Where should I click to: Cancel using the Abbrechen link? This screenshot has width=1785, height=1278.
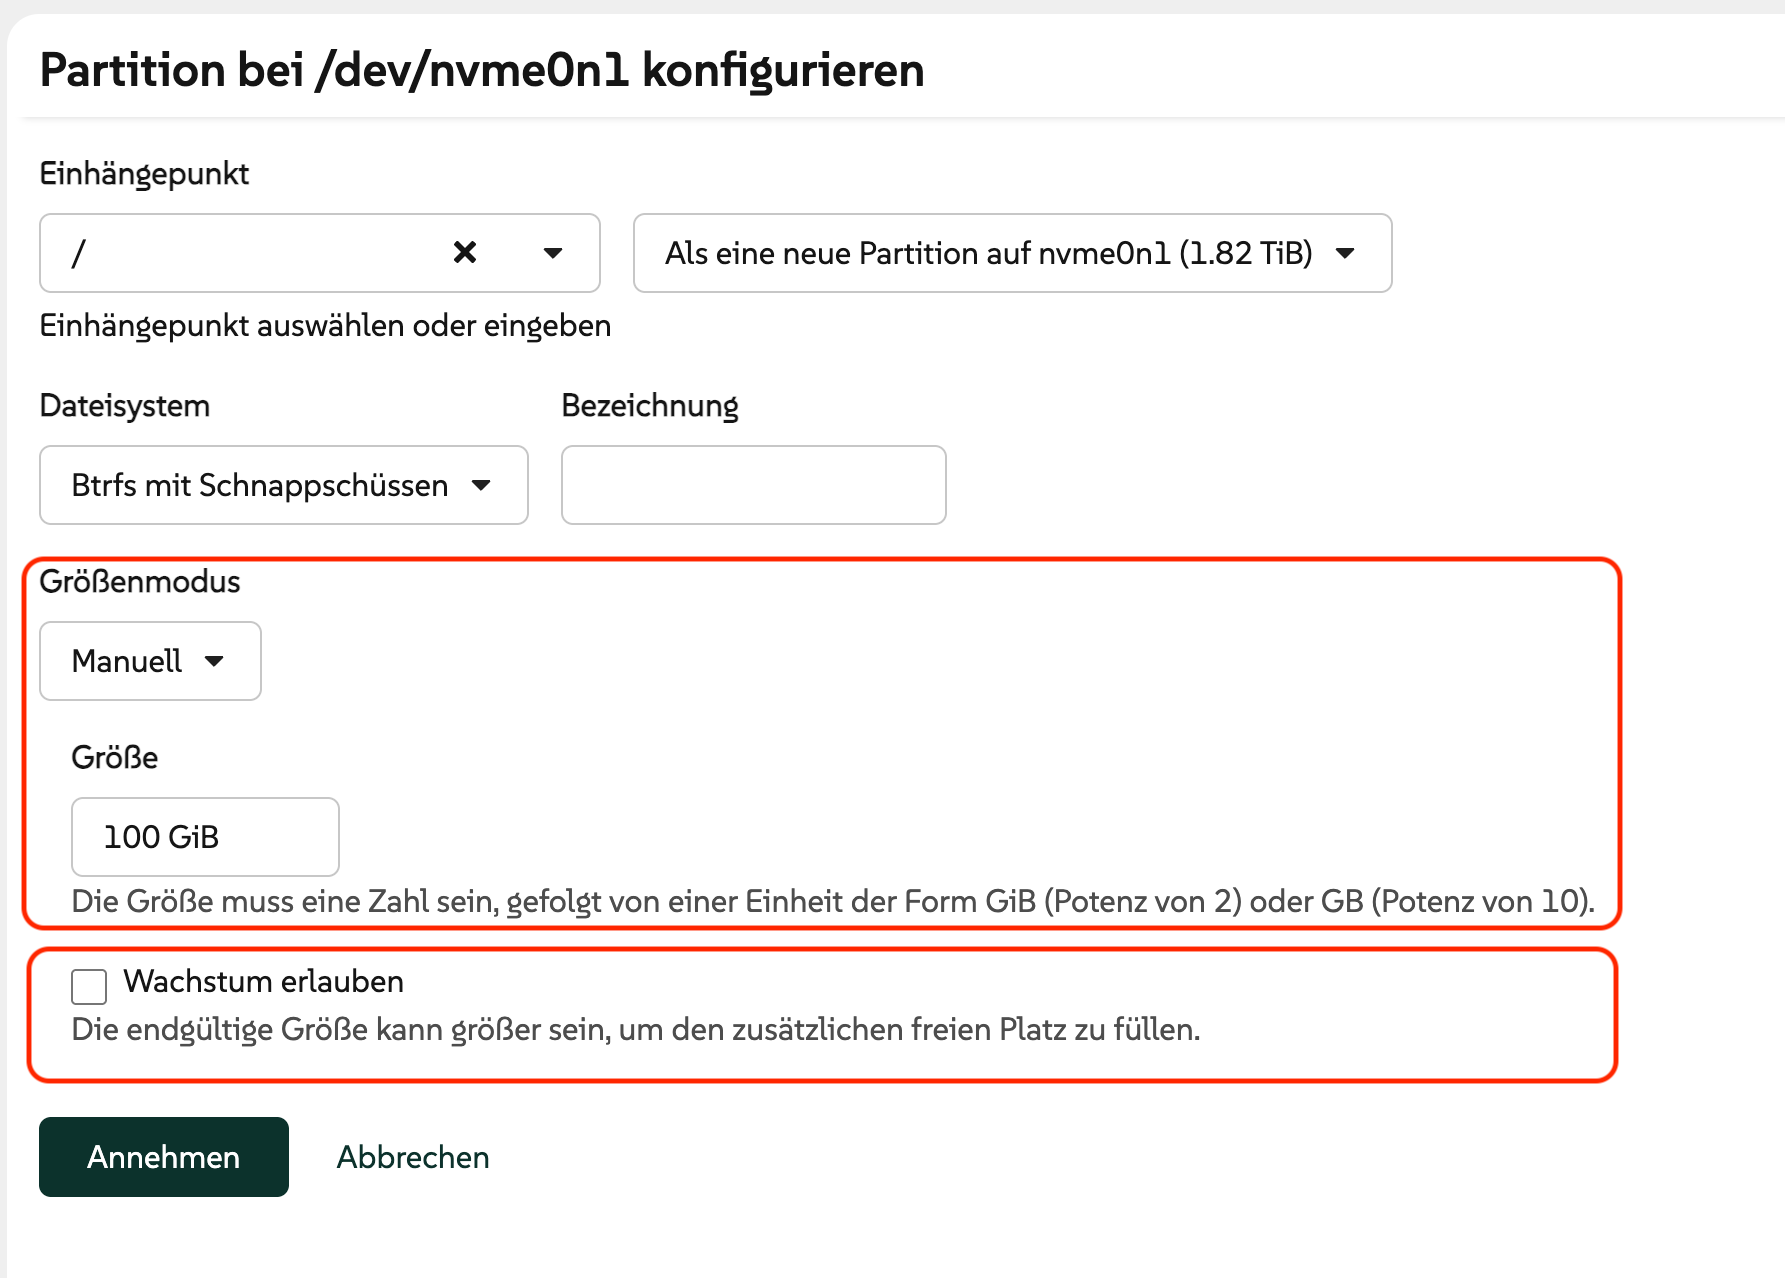tap(412, 1157)
